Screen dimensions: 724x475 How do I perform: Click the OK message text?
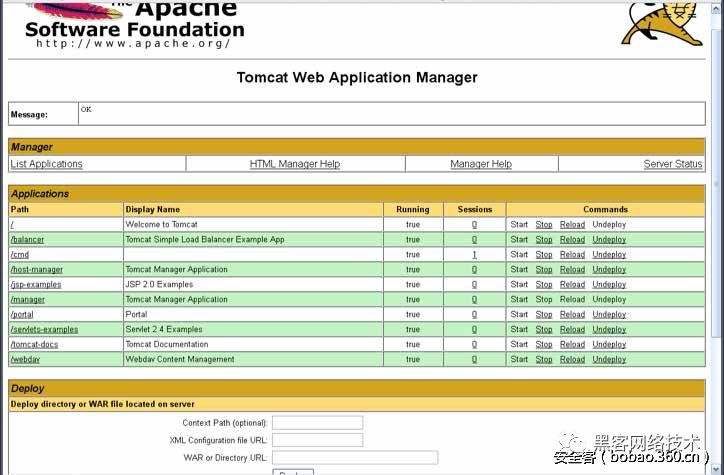pos(86,109)
